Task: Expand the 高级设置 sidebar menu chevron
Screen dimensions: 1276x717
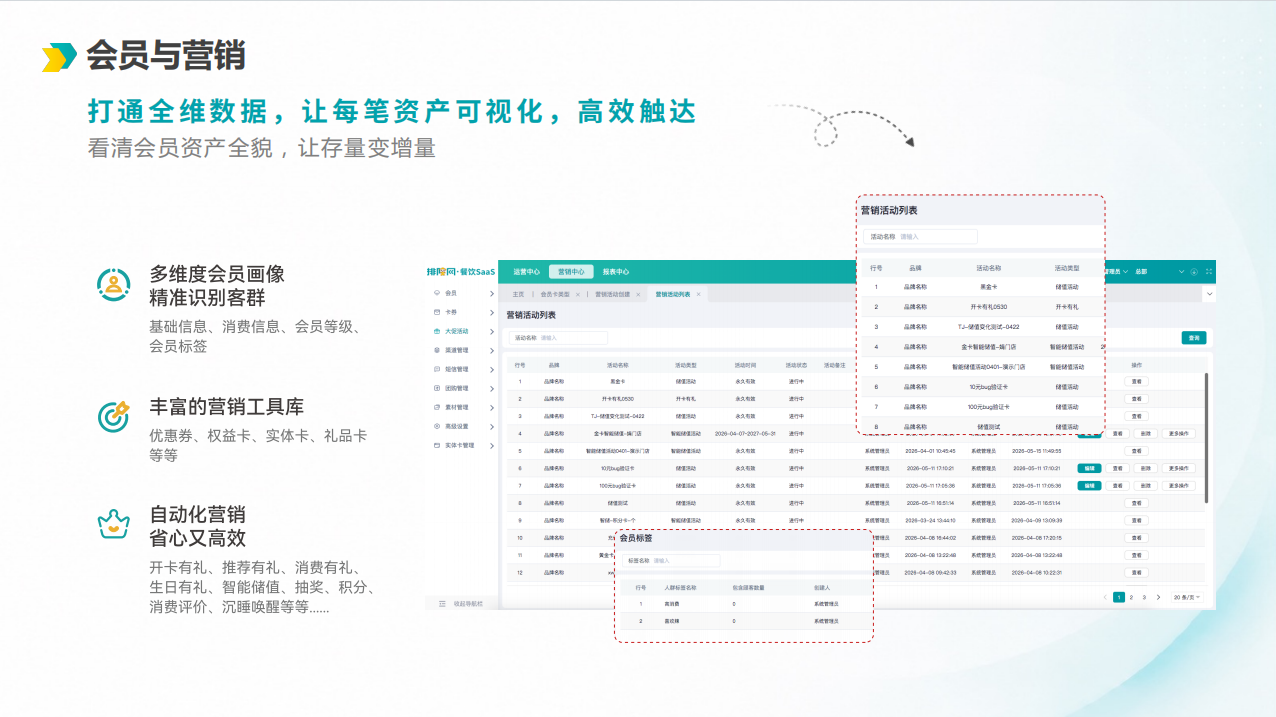Action: pyautogui.click(x=492, y=426)
